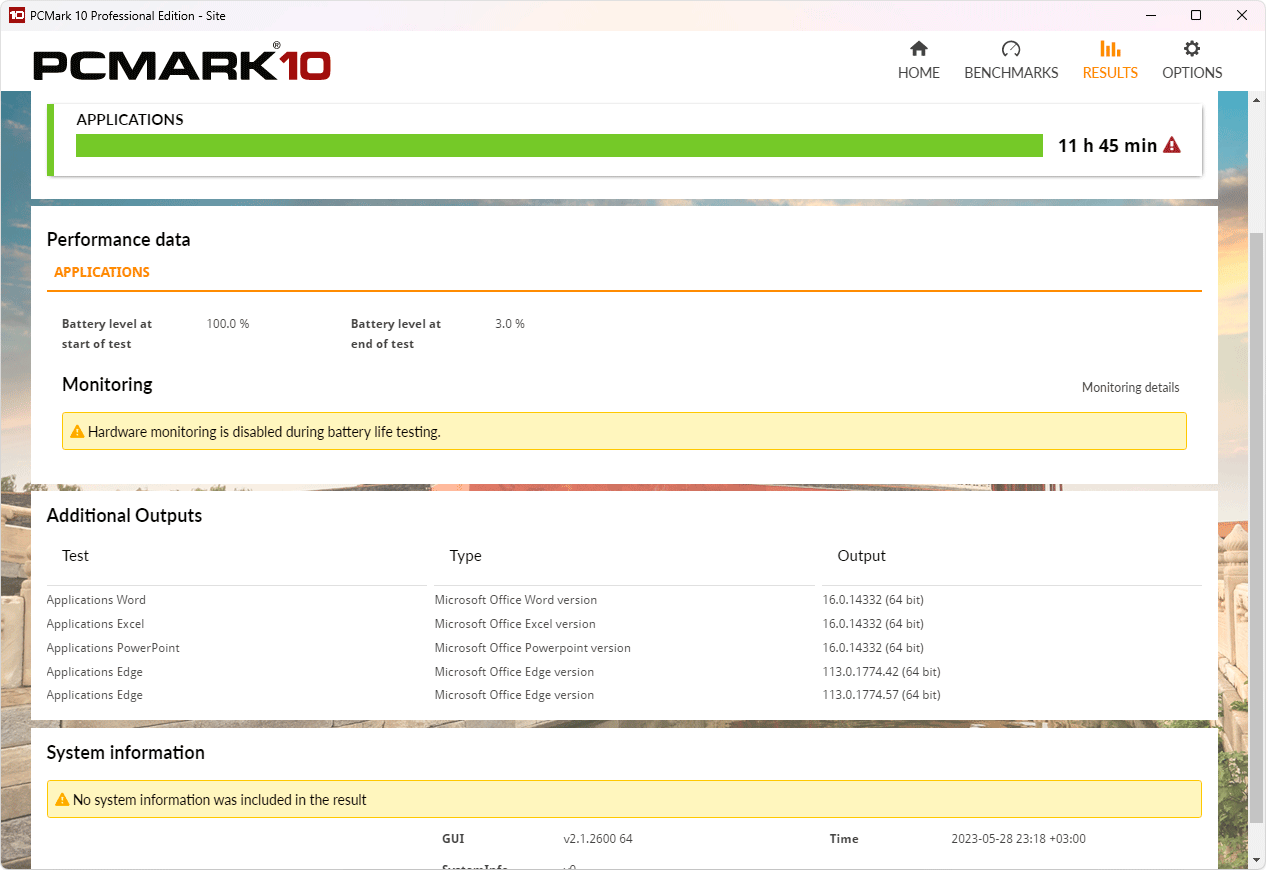Click scrollbar down arrow

coord(1257,860)
